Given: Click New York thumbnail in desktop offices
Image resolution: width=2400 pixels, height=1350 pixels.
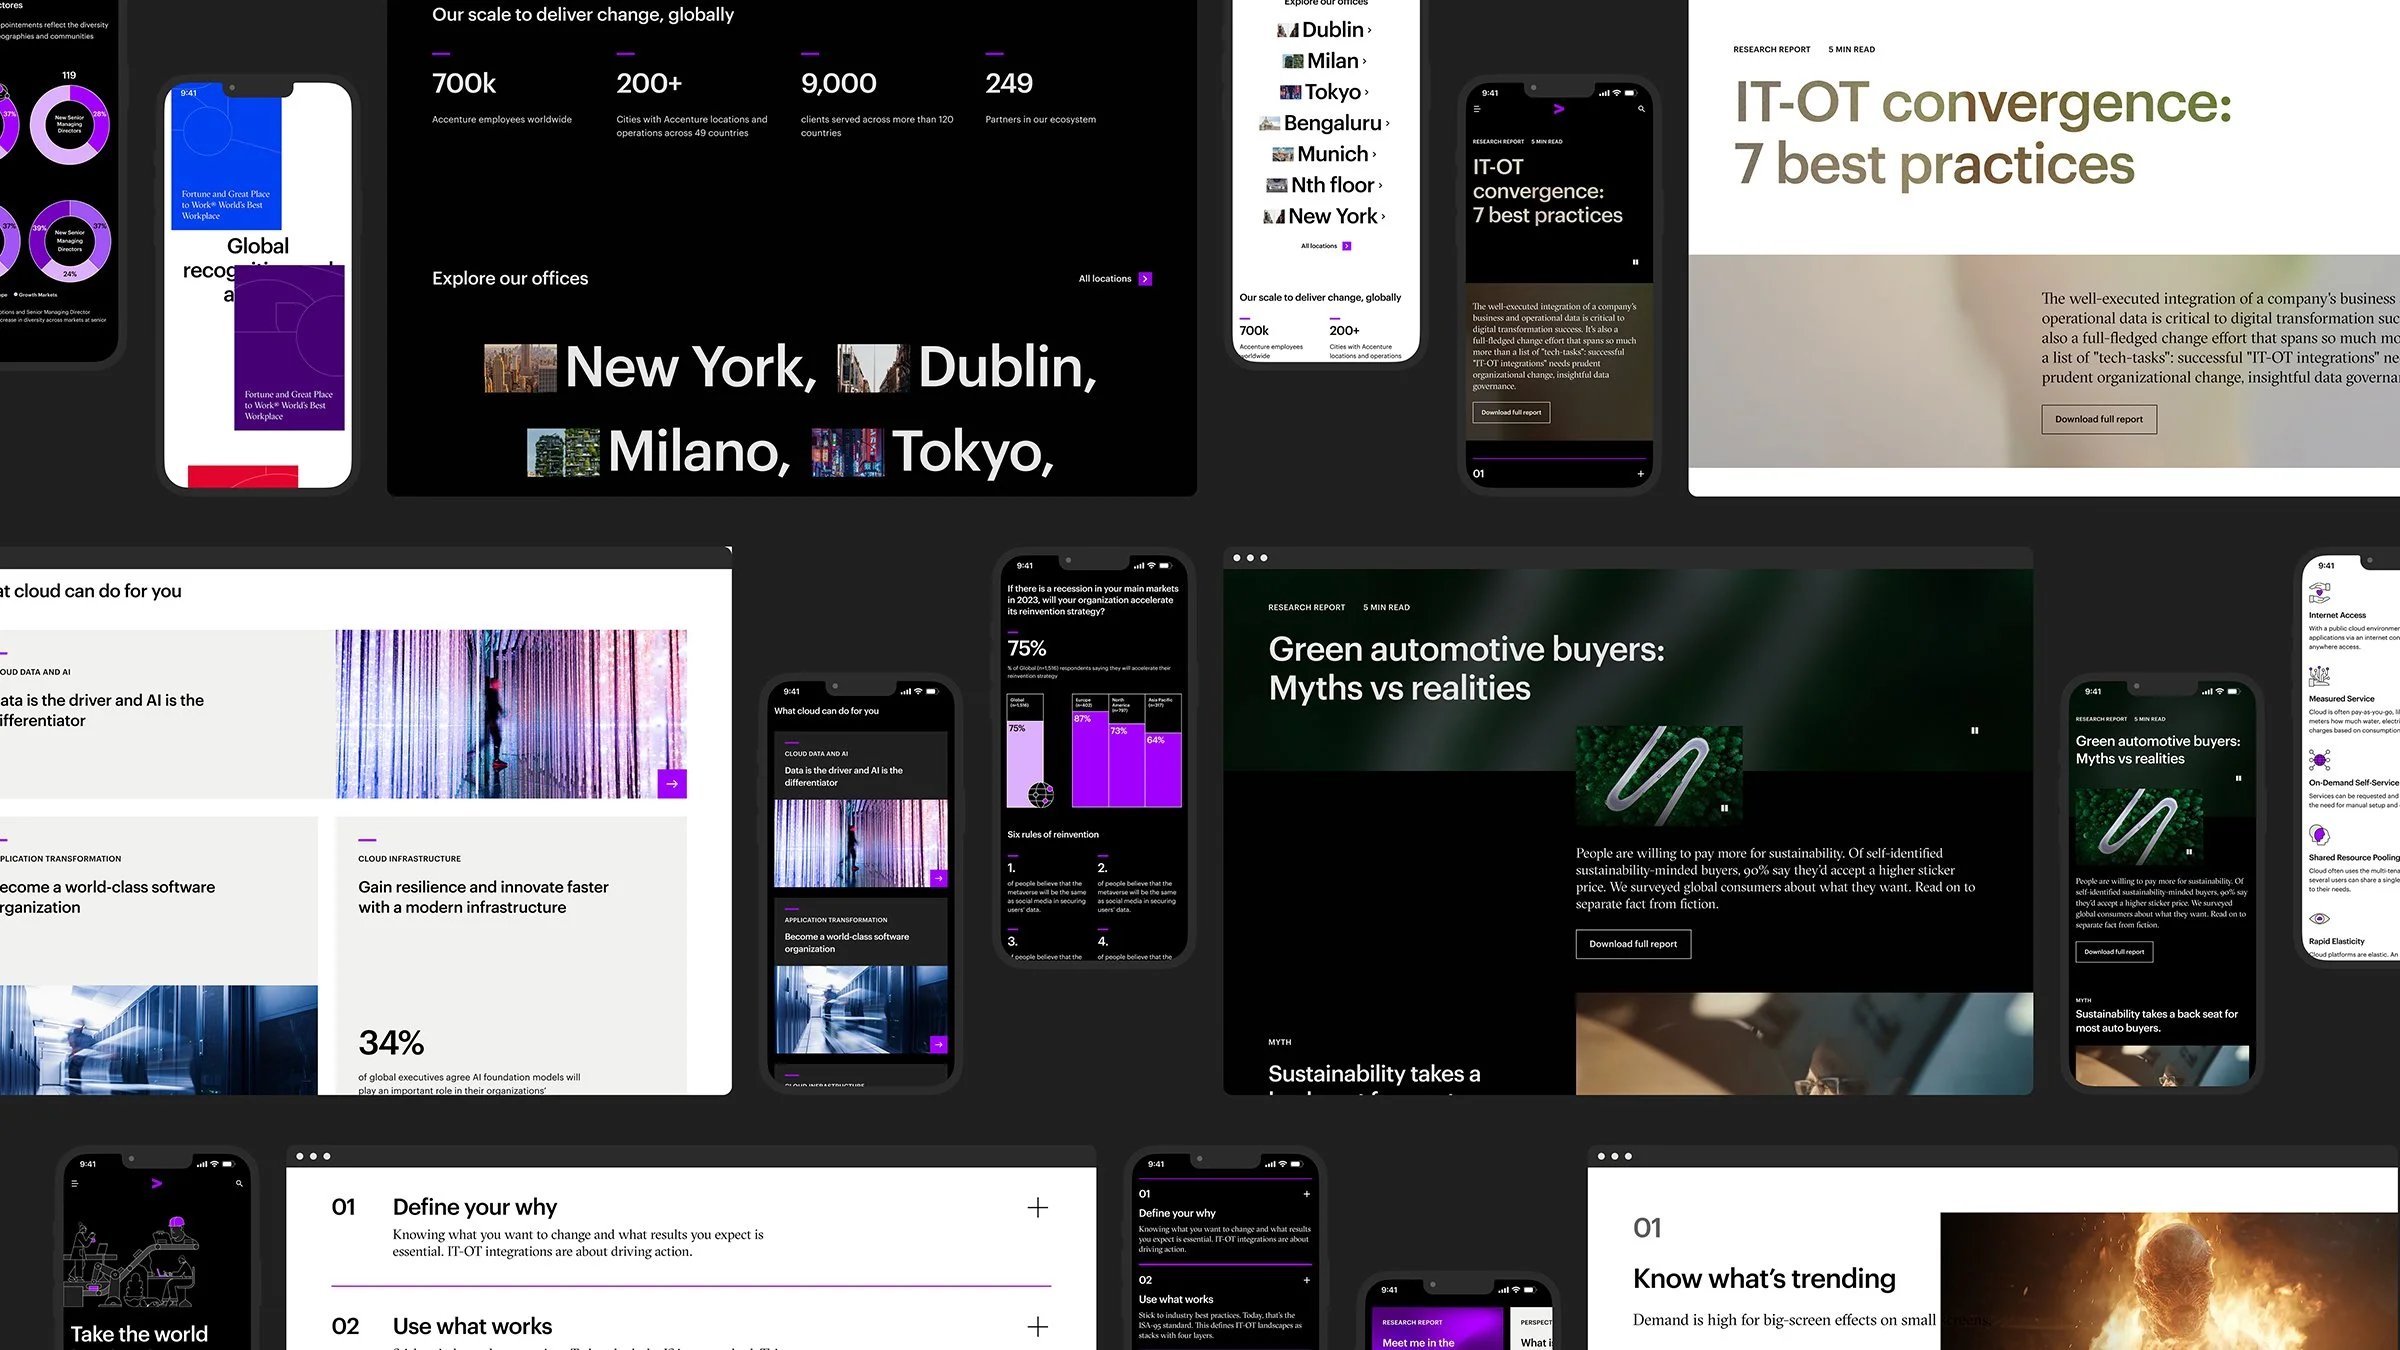Looking at the screenshot, I should [x=520, y=369].
